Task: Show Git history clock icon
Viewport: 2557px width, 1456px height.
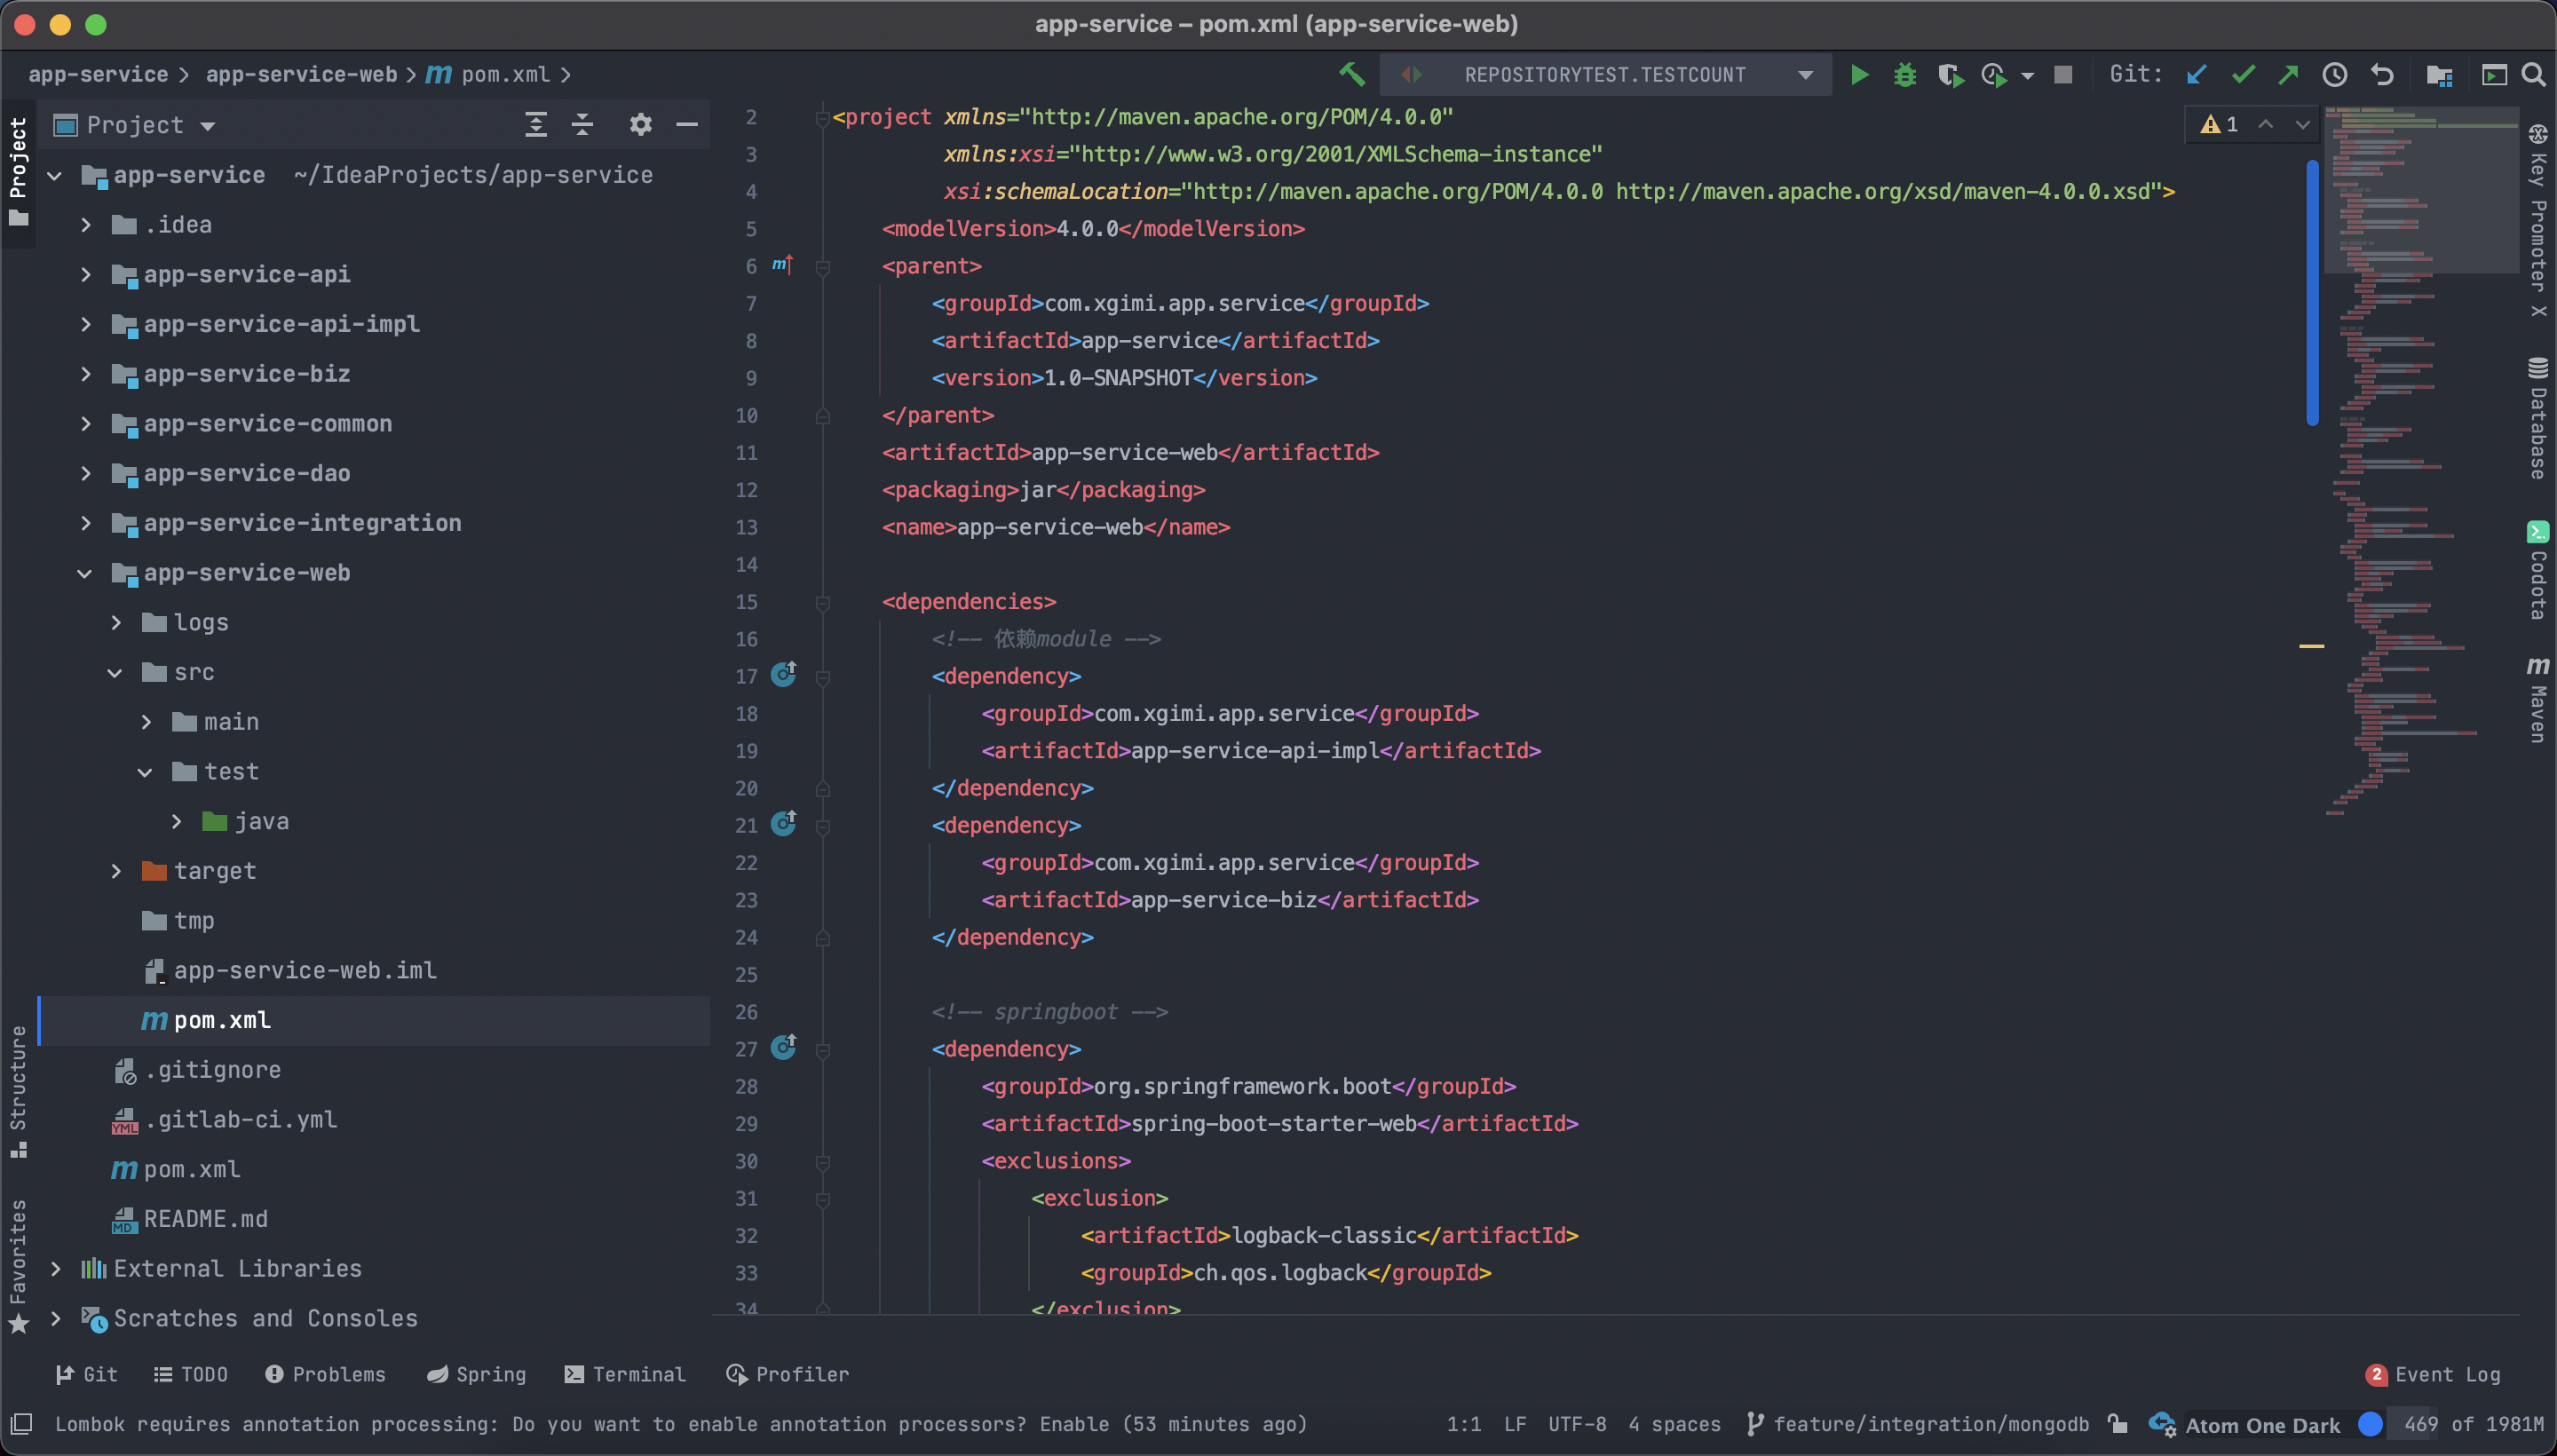Action: (2335, 75)
